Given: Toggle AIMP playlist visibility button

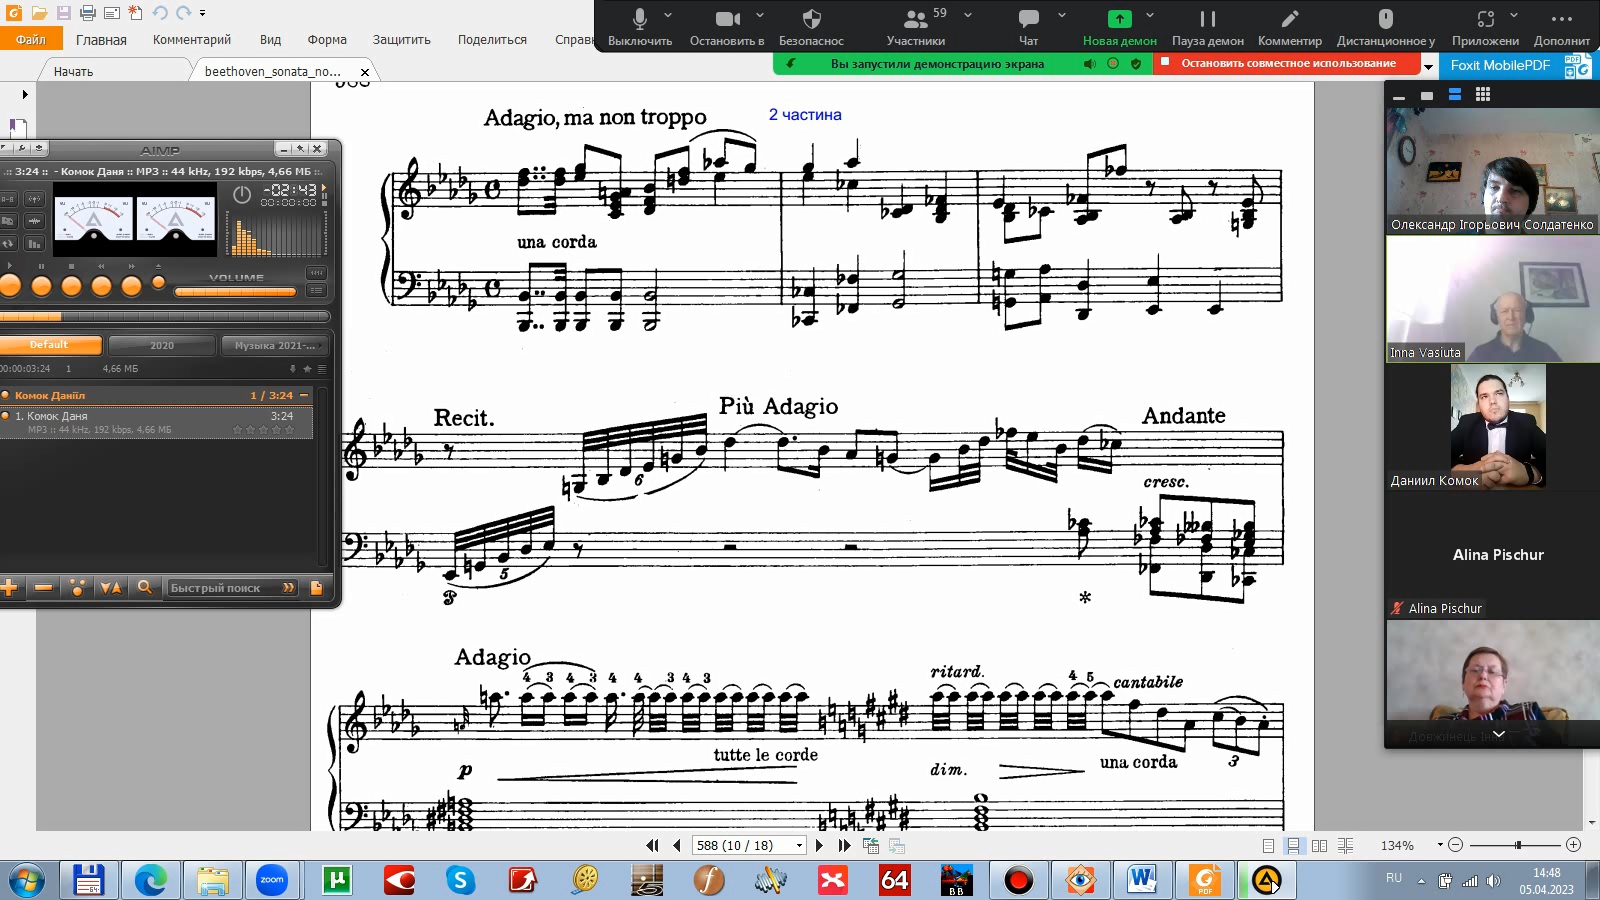Looking at the screenshot, I should (316, 291).
